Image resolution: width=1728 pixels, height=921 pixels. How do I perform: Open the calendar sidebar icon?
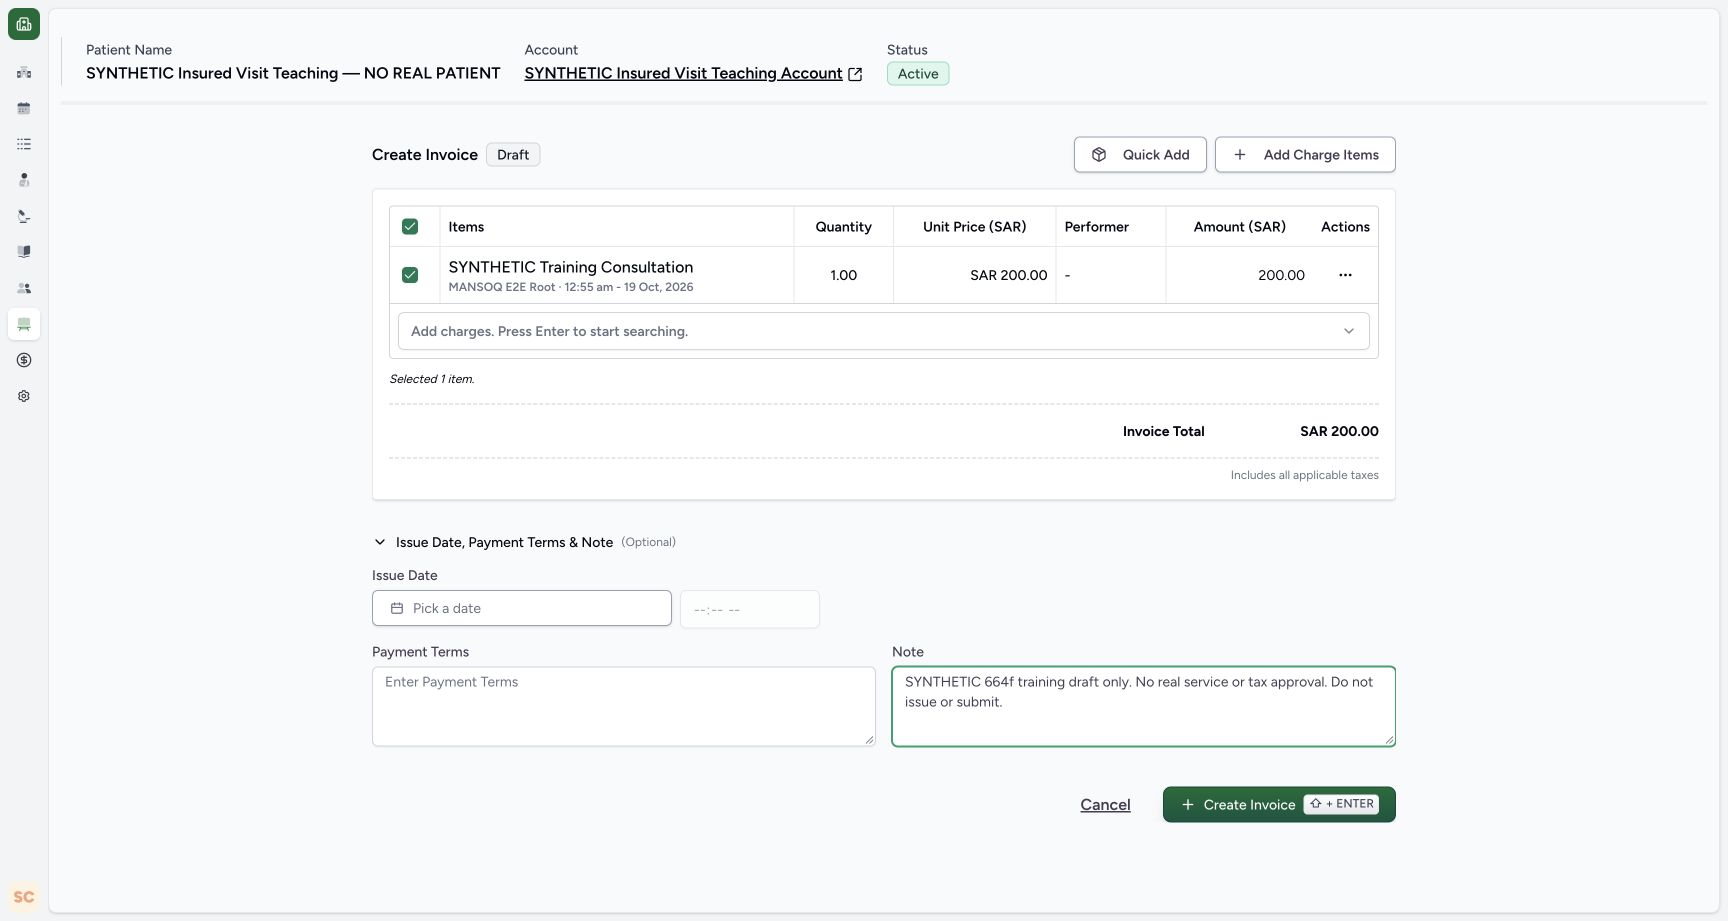pyautogui.click(x=24, y=108)
